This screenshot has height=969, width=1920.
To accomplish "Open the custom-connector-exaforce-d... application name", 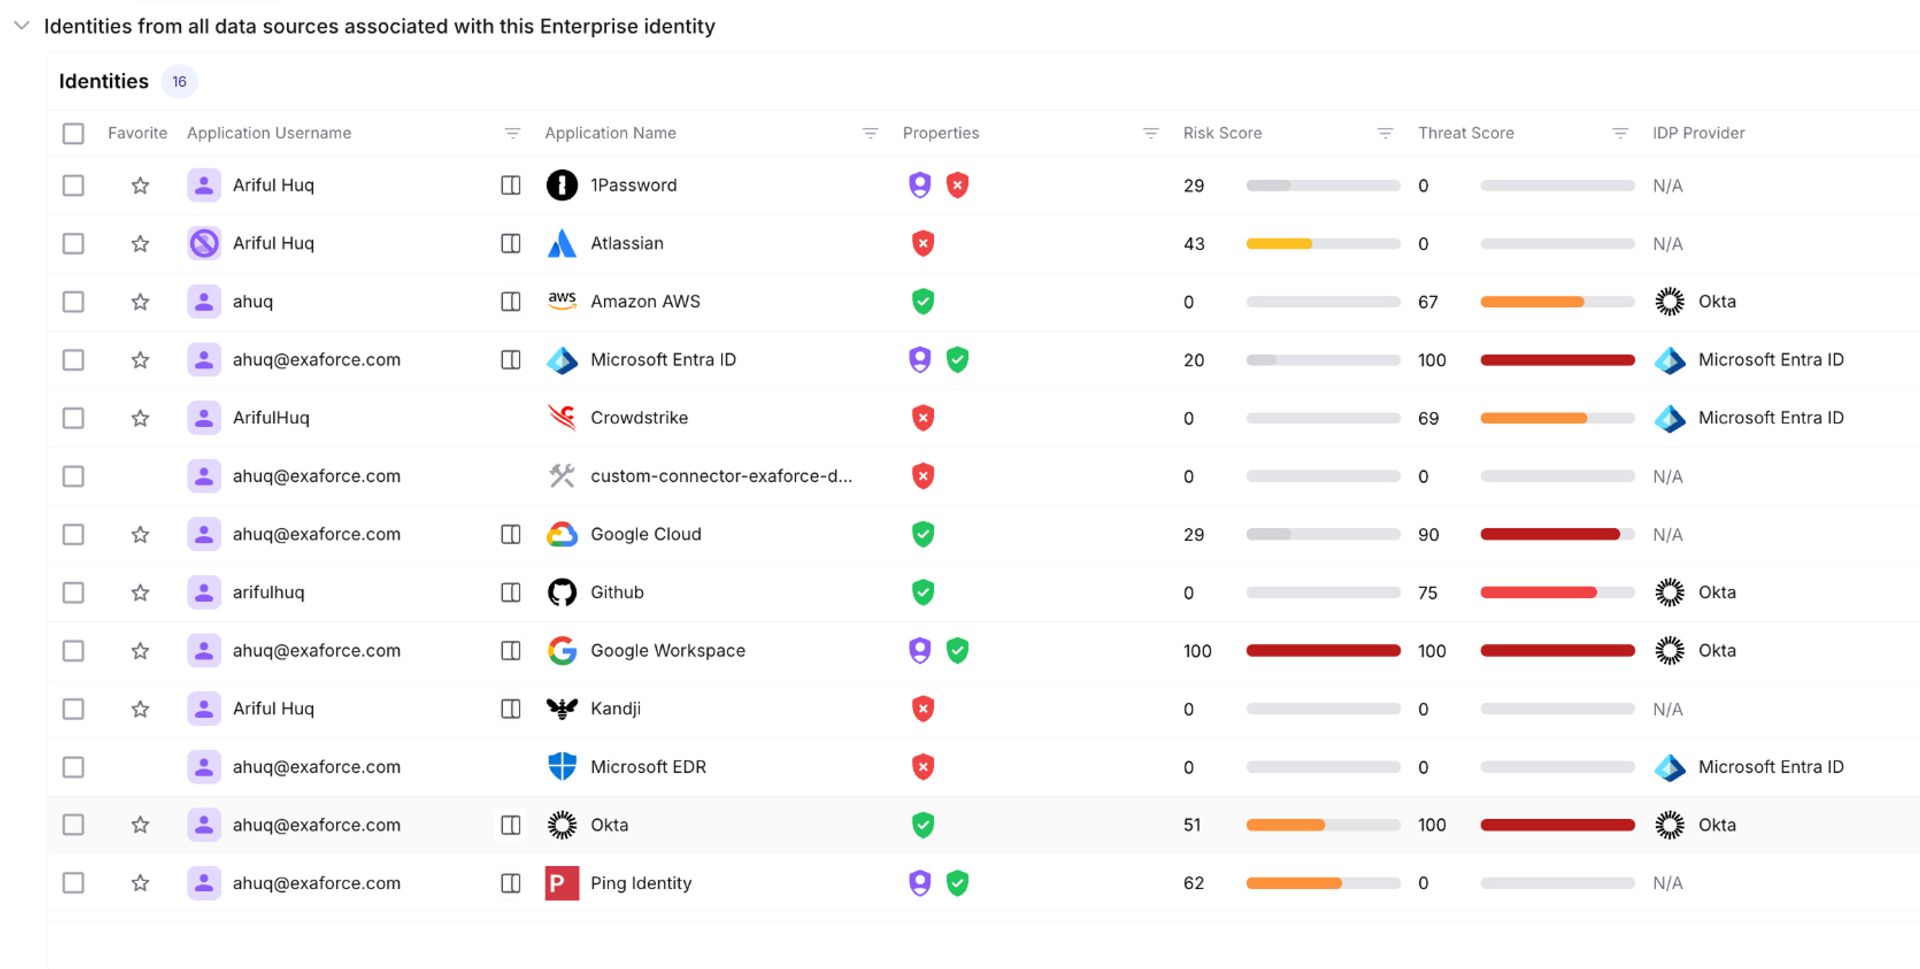I will 721,476.
